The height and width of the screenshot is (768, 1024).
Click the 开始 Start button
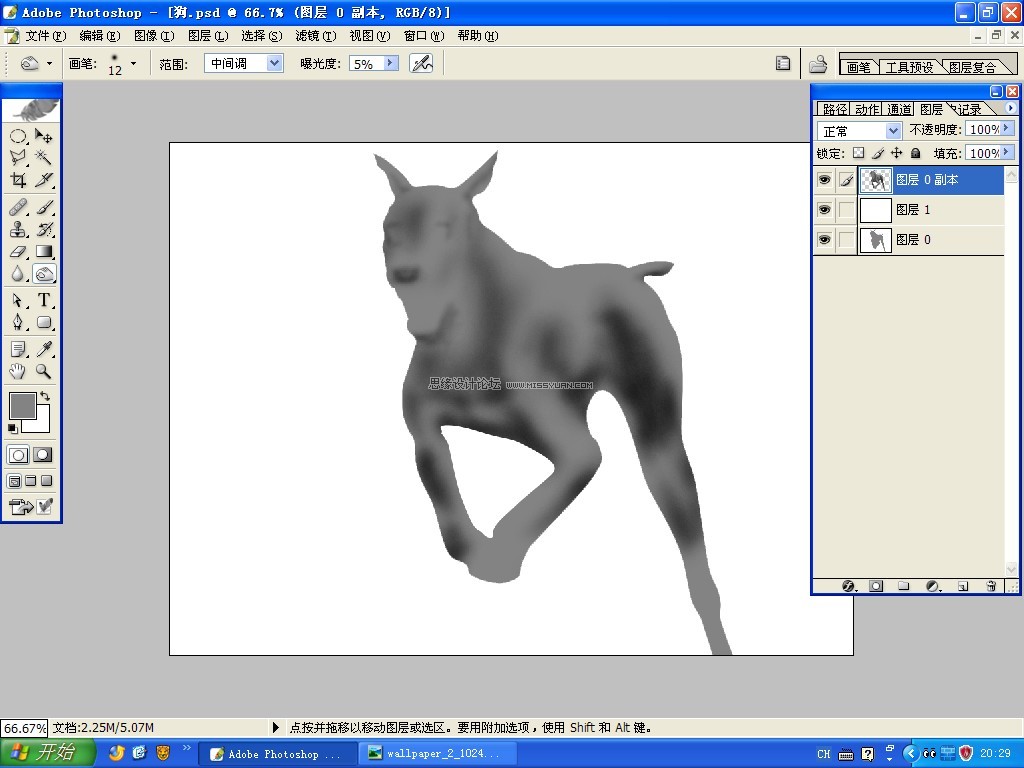point(46,753)
